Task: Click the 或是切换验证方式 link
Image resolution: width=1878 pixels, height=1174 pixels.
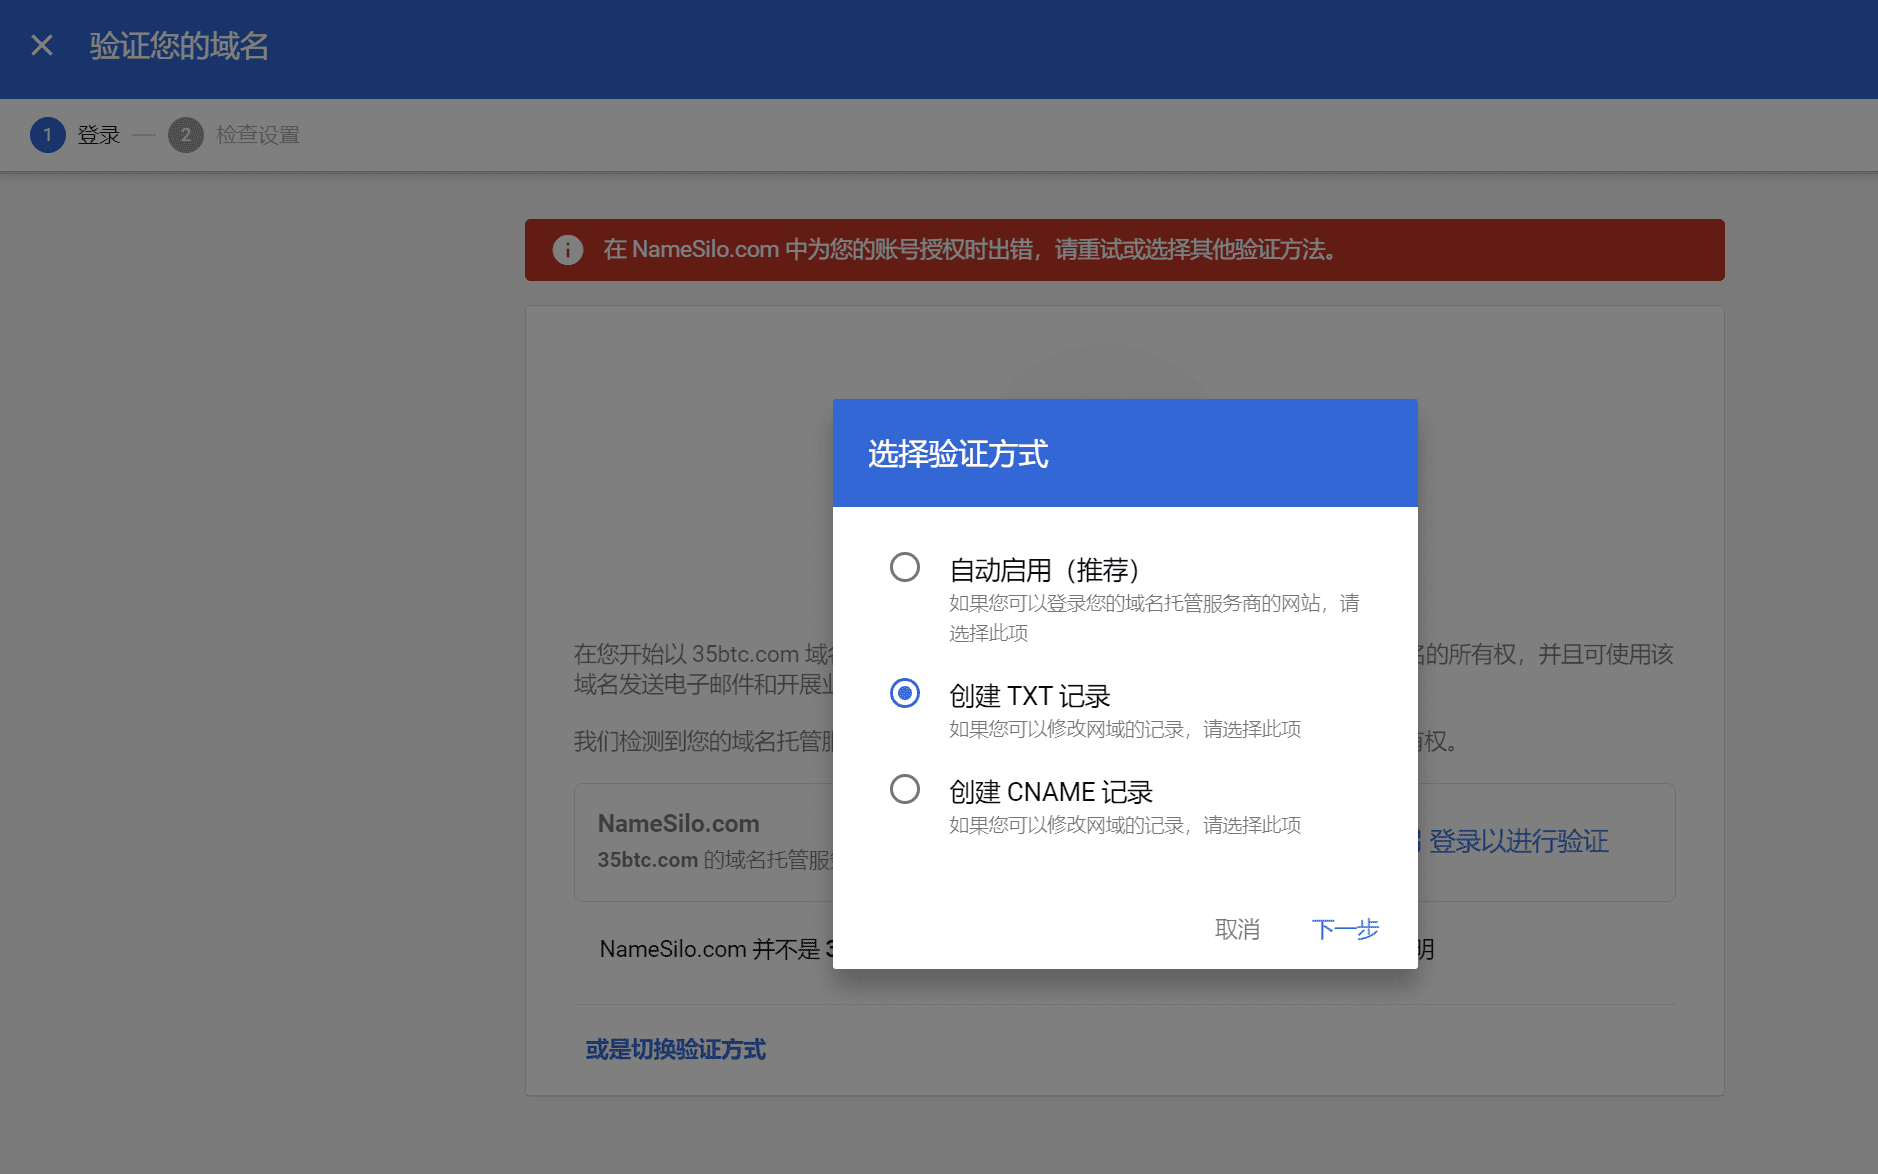Action: pyautogui.click(x=674, y=1049)
